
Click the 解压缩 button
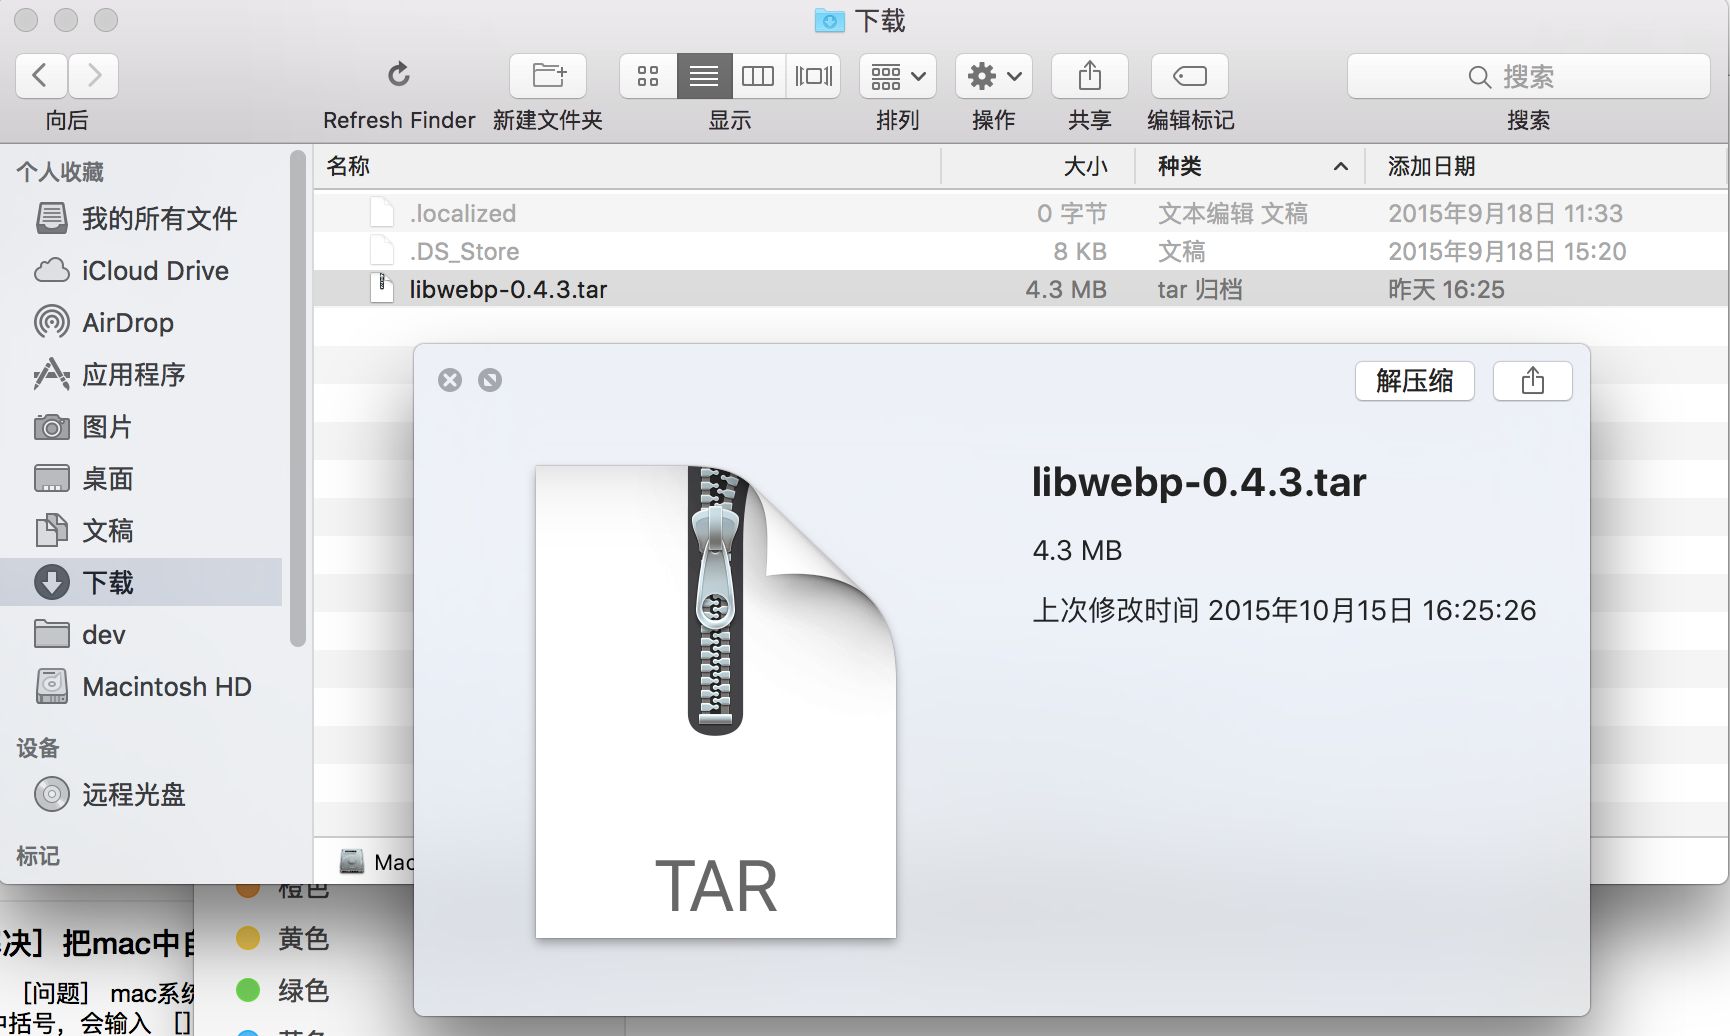tap(1415, 381)
